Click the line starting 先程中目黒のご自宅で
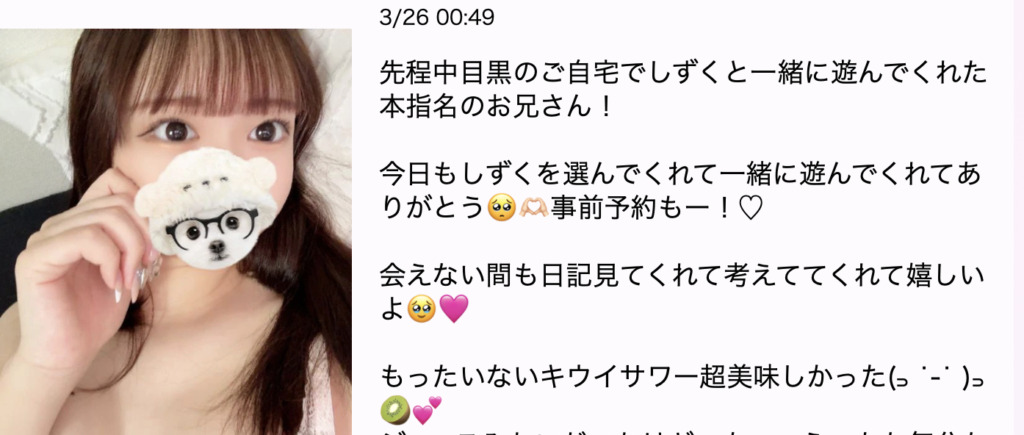 [683, 75]
